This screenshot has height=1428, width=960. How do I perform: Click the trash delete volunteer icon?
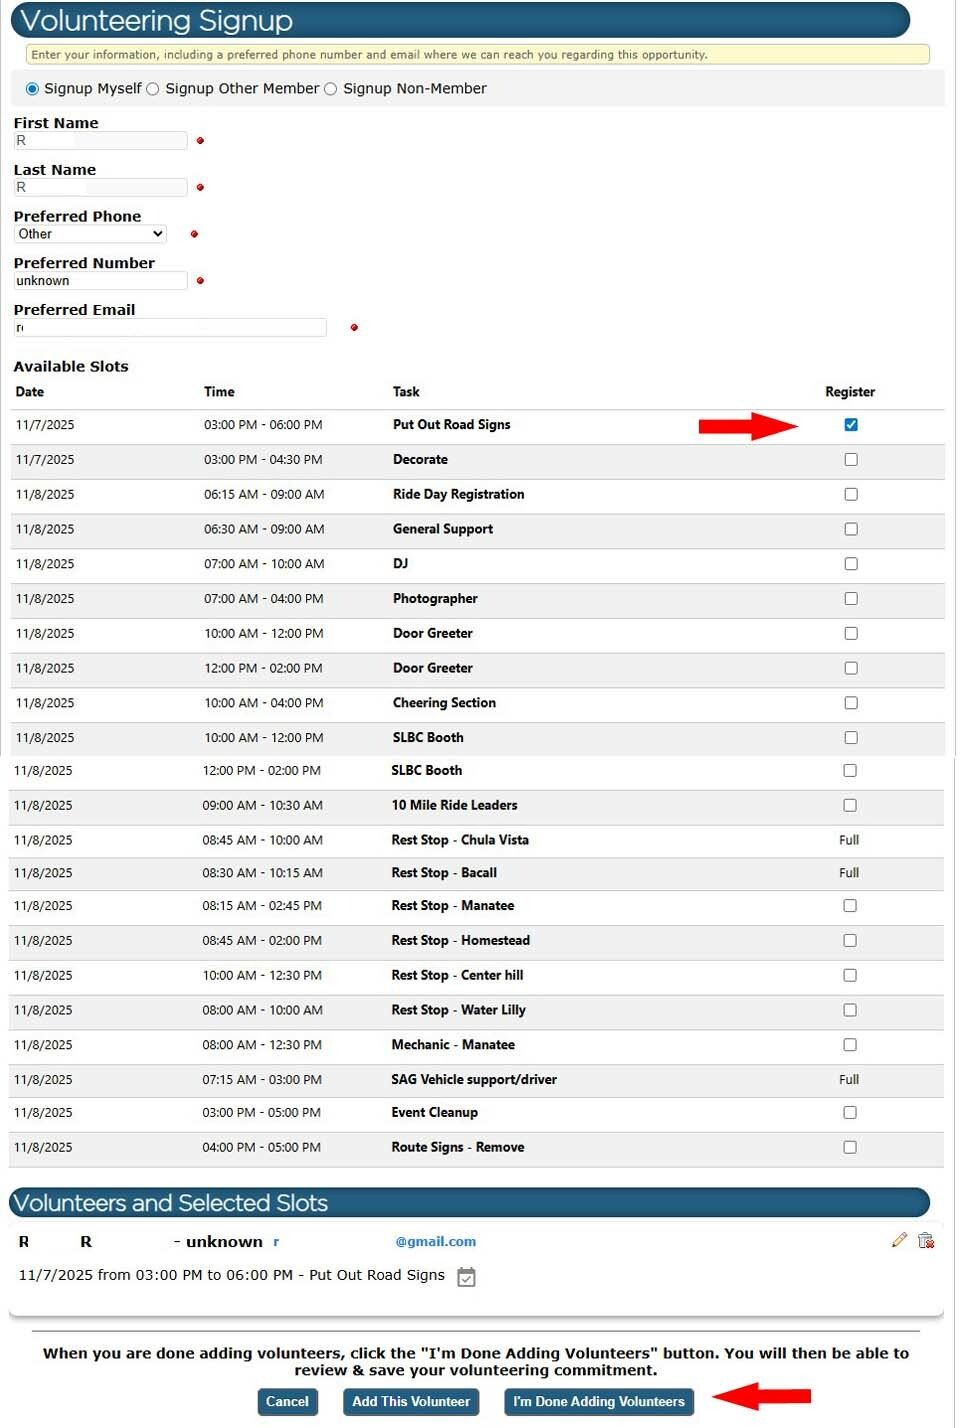pyautogui.click(x=926, y=1240)
